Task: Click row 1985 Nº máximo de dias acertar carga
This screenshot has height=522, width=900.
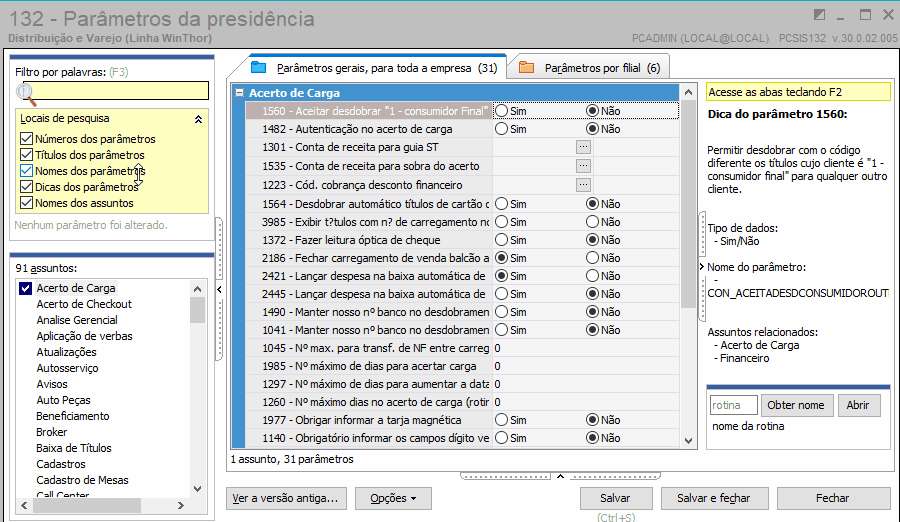Action: (462, 366)
